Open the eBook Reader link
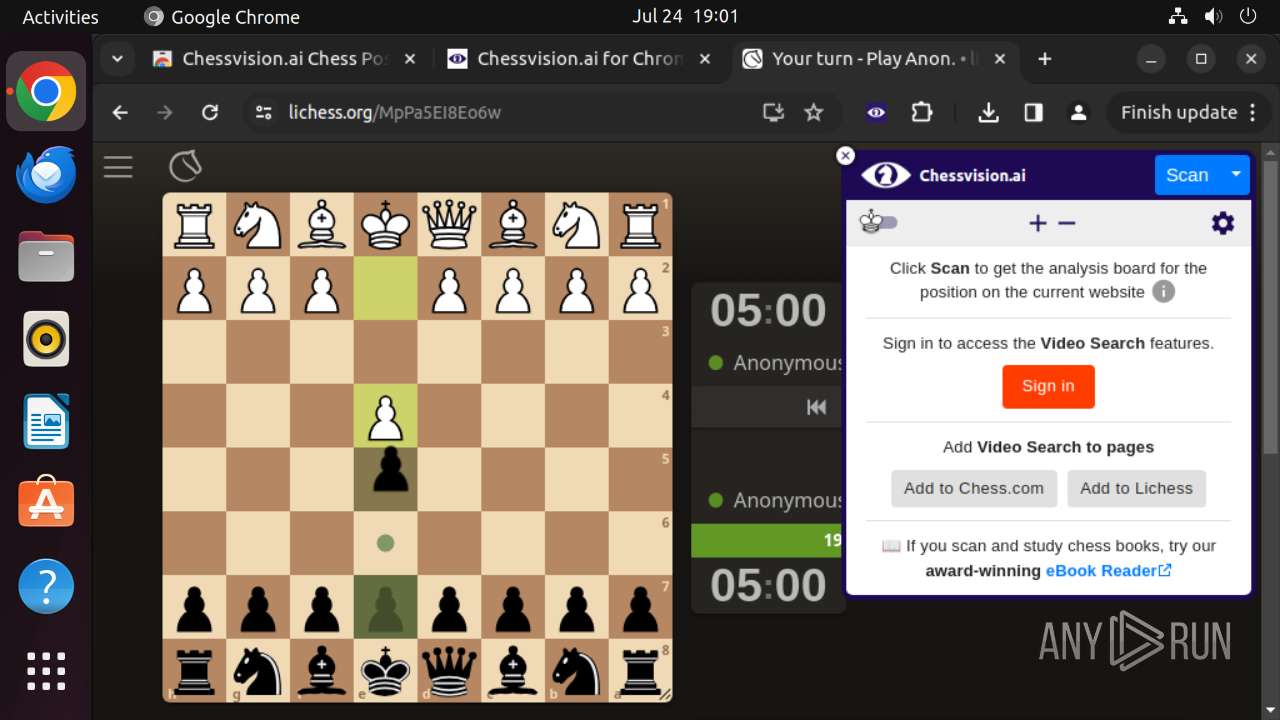 tap(1108, 571)
